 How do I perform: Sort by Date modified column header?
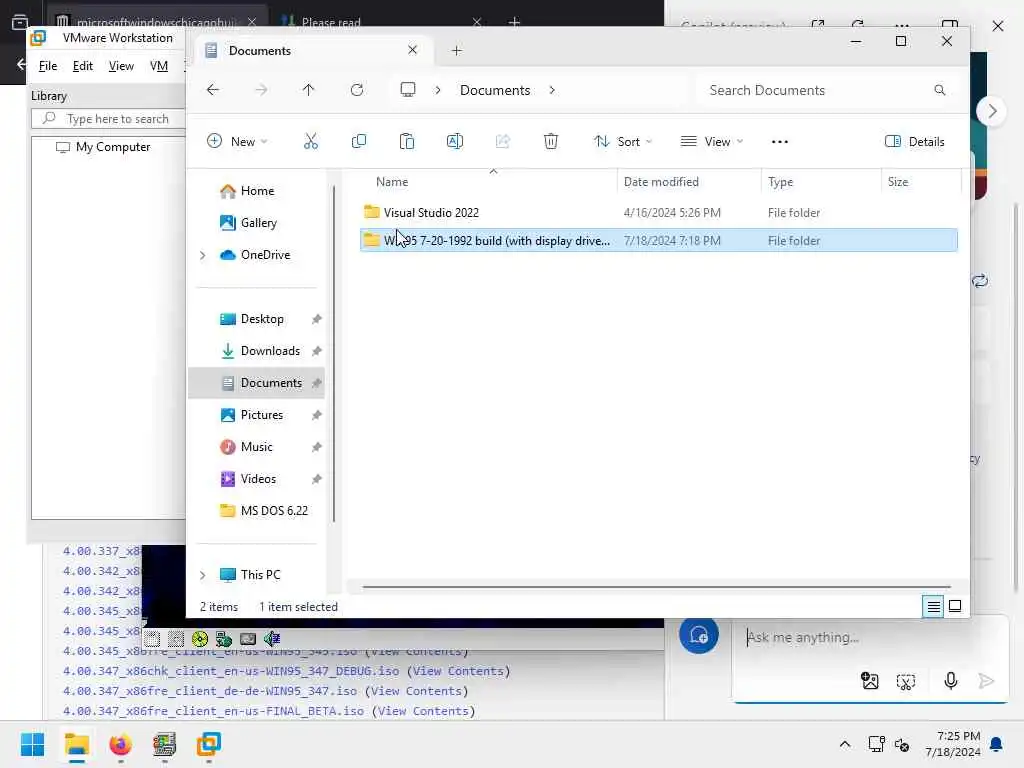tap(661, 182)
